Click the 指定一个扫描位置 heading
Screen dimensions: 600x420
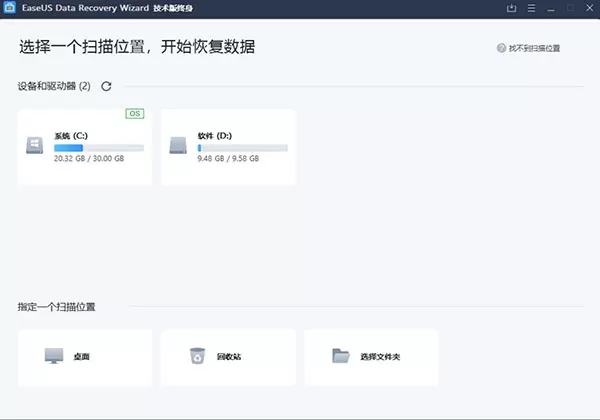coord(56,307)
